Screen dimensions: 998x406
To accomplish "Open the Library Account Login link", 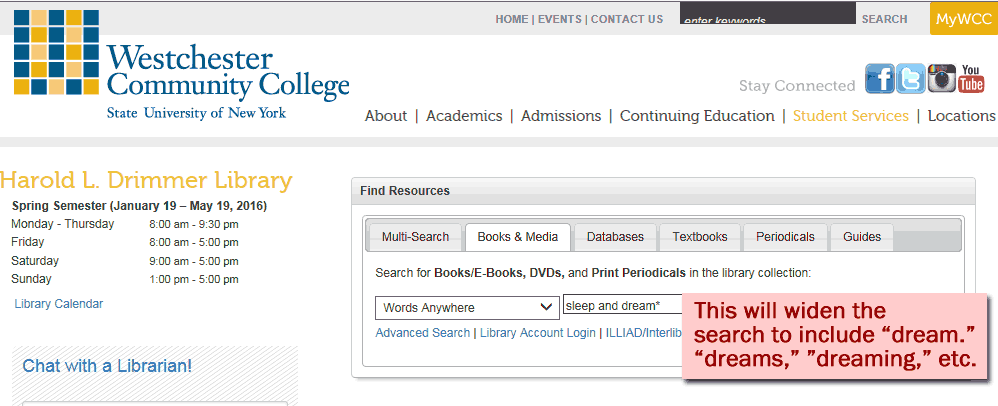I will 538,333.
